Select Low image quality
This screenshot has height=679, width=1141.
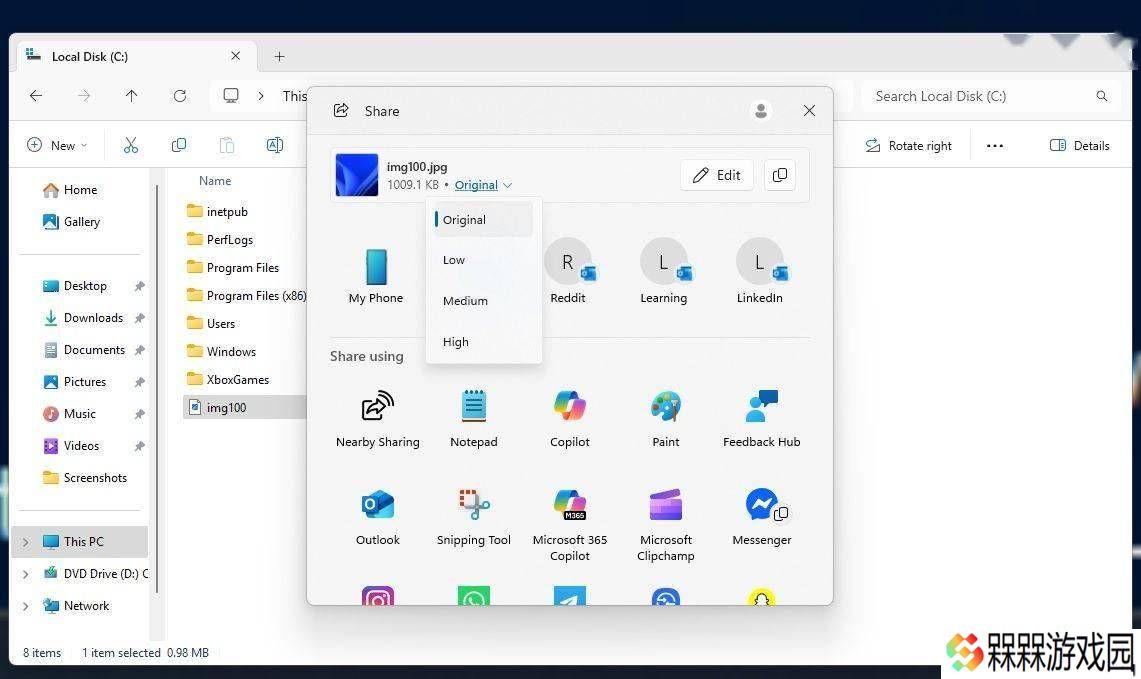tap(483, 260)
